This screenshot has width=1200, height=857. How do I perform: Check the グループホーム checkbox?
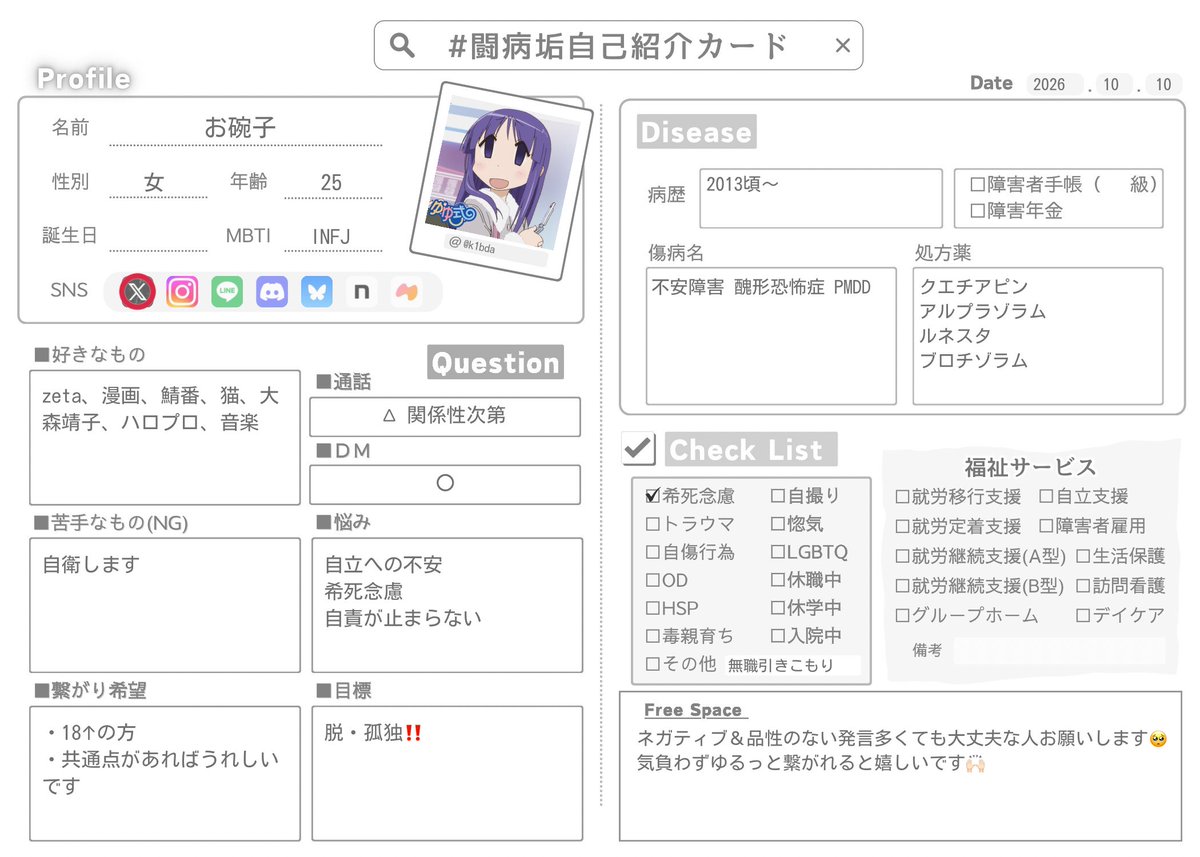(902, 616)
